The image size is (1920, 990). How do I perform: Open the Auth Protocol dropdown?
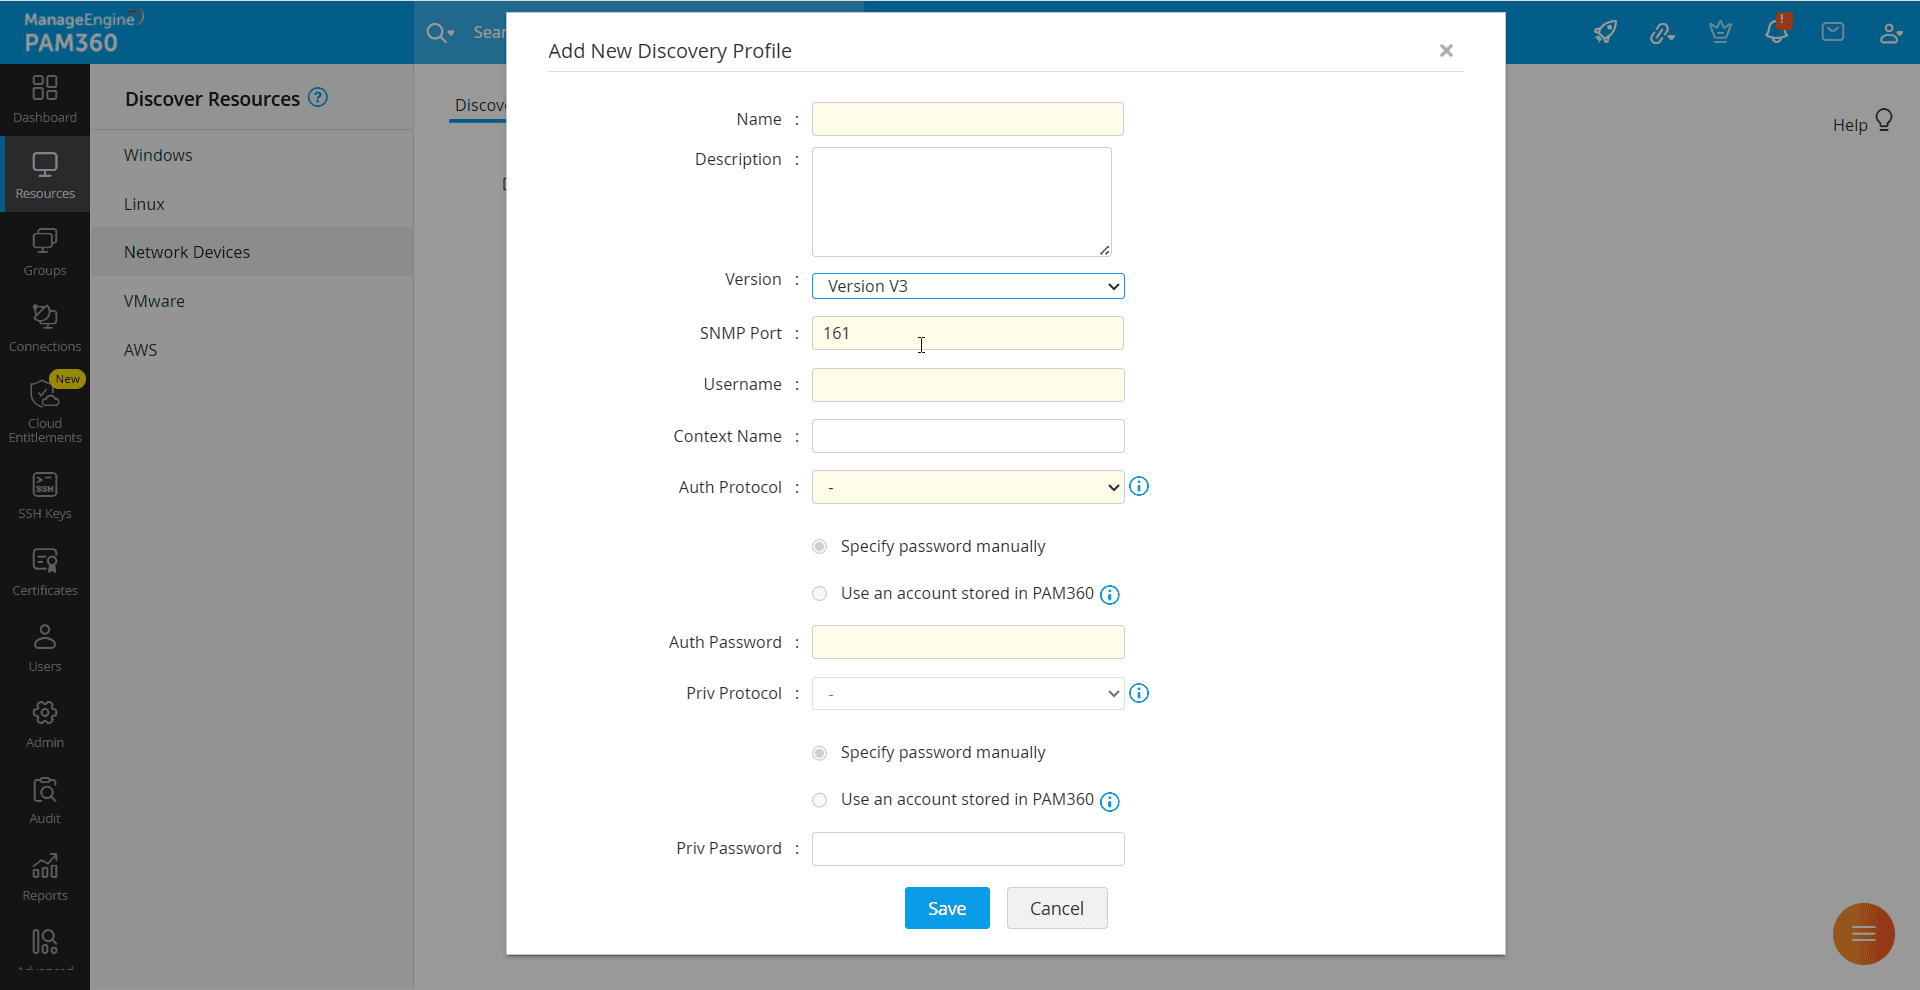967,488
